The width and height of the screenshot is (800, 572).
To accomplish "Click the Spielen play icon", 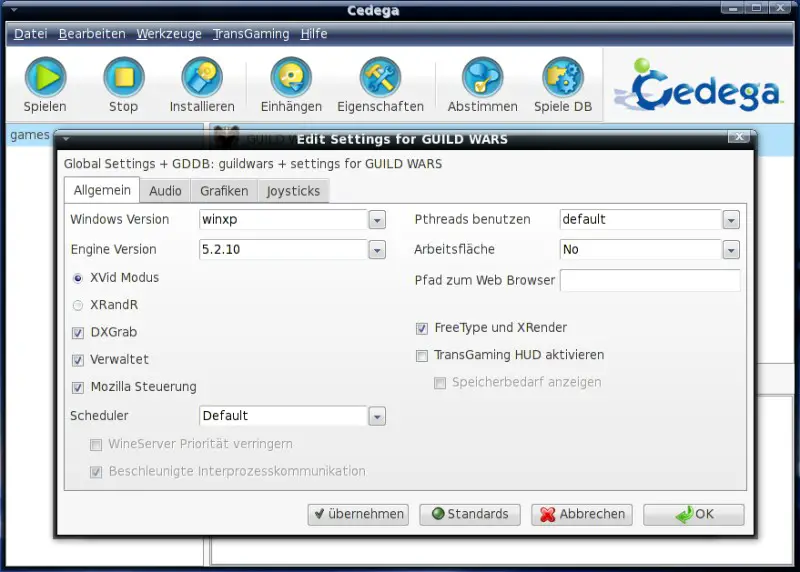I will pos(45,78).
